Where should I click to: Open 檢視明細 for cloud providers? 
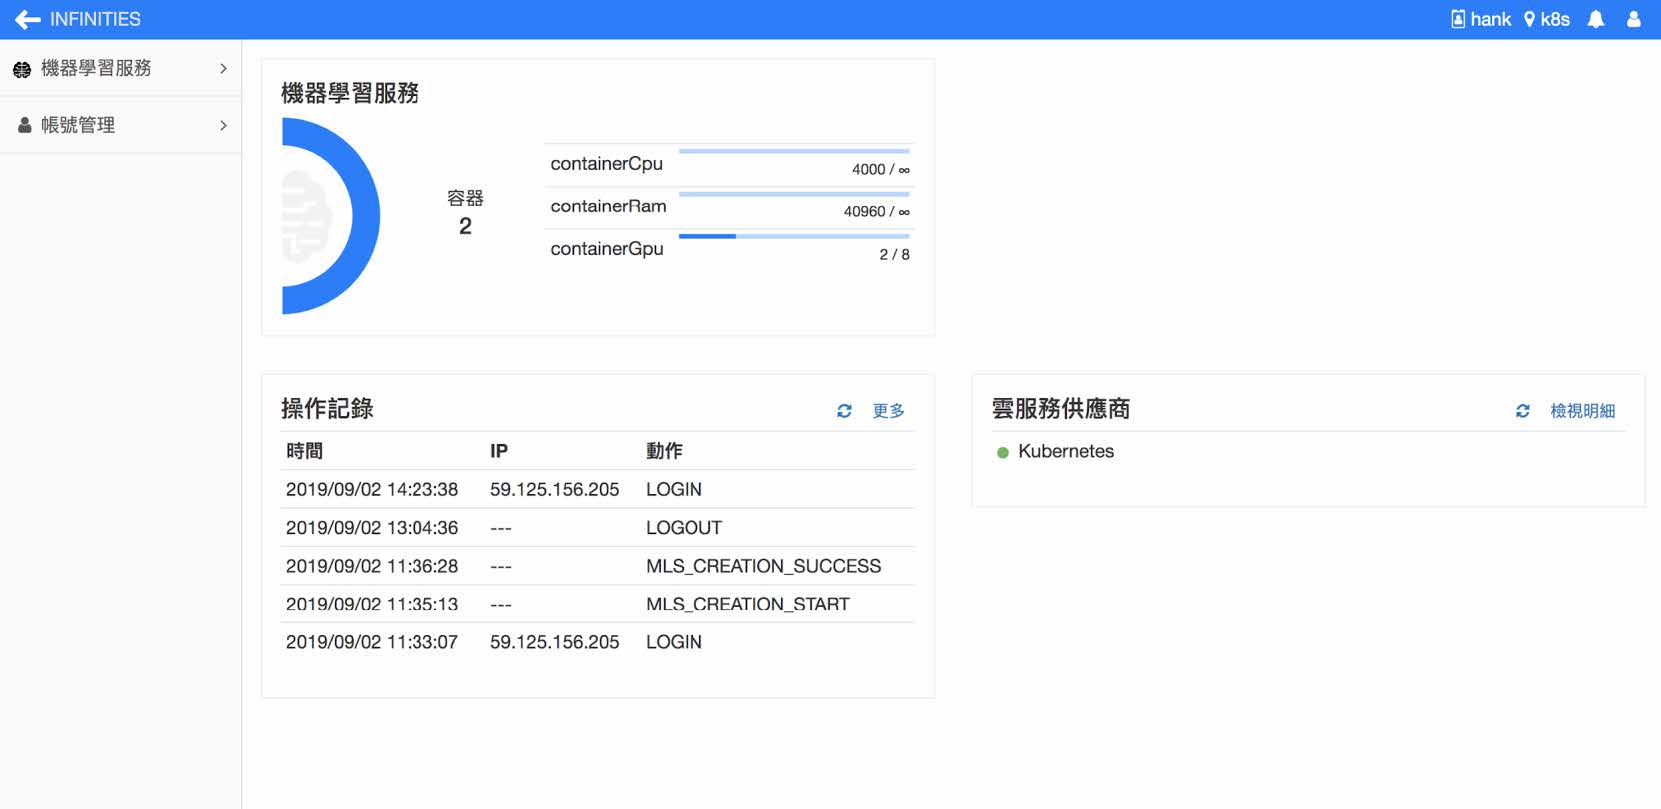tap(1582, 411)
